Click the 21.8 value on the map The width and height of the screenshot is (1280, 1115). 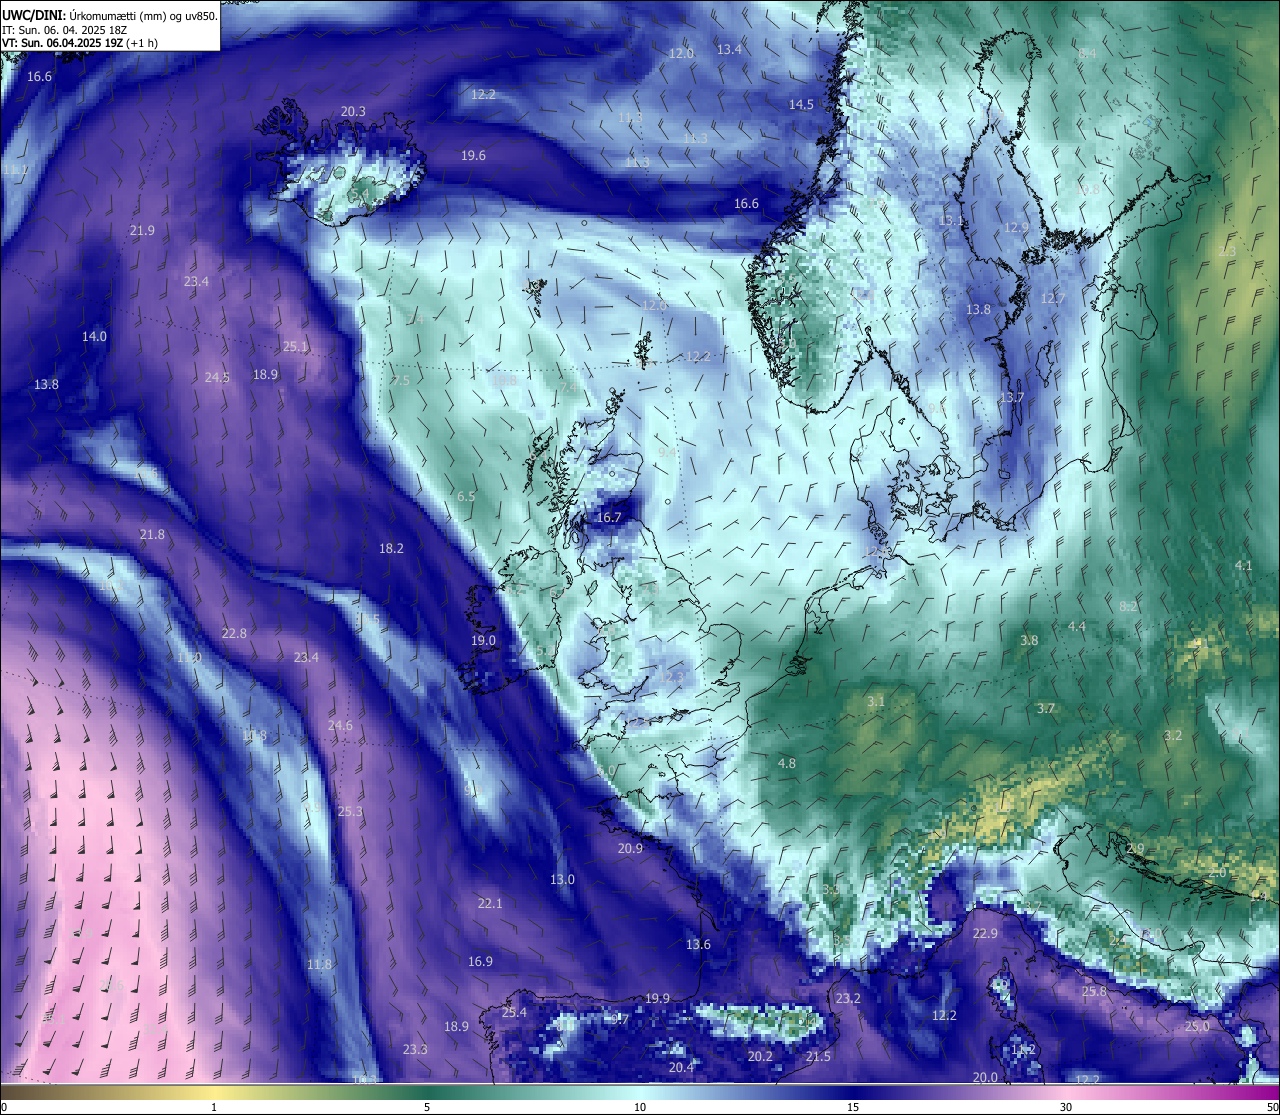152,535
